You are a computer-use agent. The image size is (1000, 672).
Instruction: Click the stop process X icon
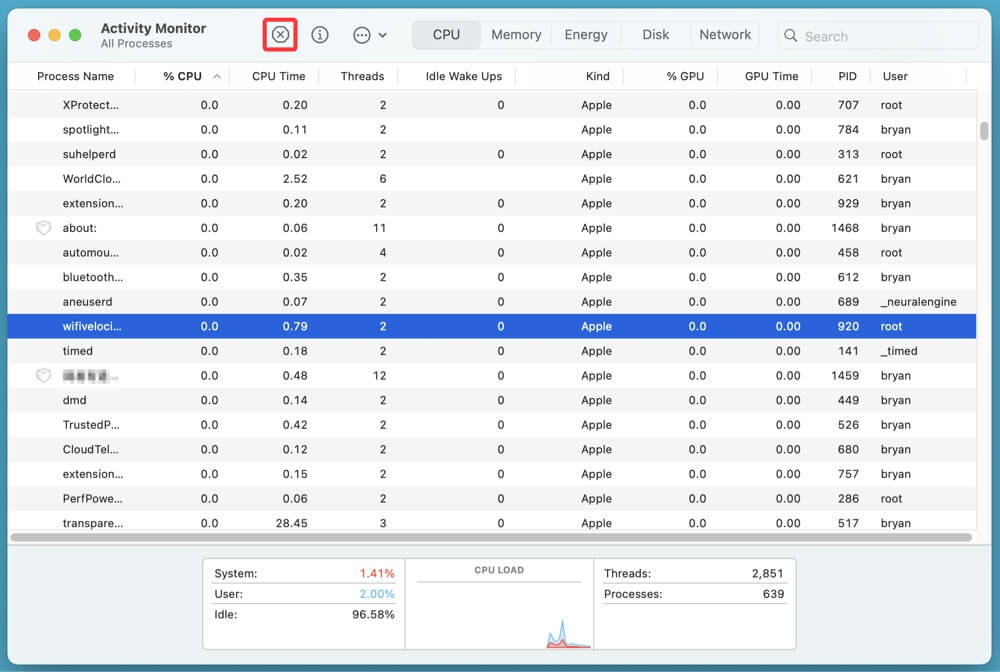(280, 35)
